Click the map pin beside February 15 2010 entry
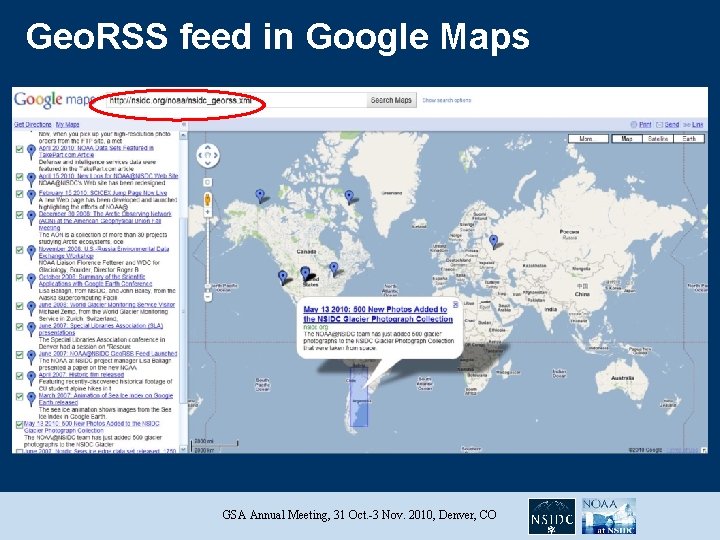Image resolution: width=720 pixels, height=540 pixels. coord(31,196)
